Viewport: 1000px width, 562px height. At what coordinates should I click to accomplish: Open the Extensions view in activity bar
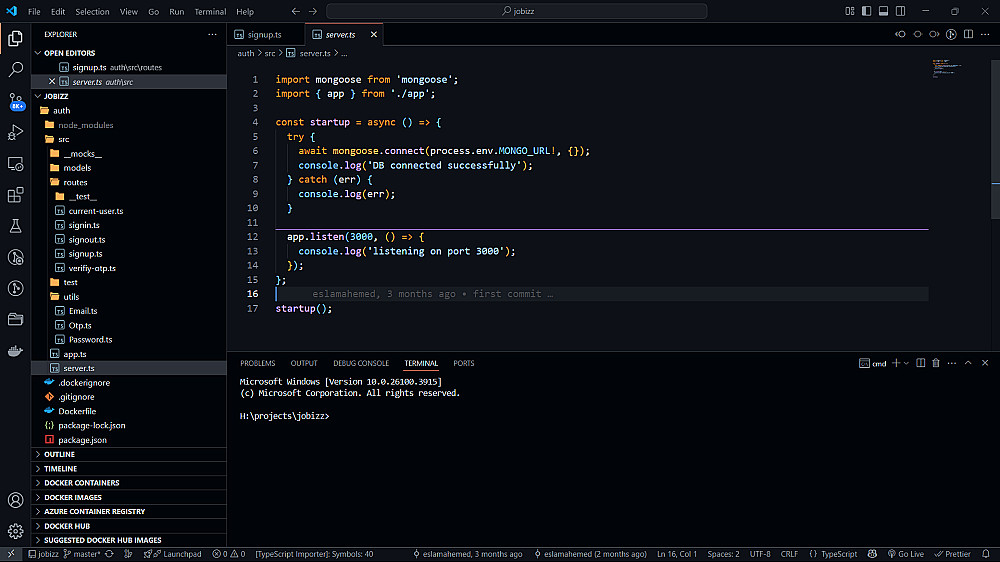point(15,195)
